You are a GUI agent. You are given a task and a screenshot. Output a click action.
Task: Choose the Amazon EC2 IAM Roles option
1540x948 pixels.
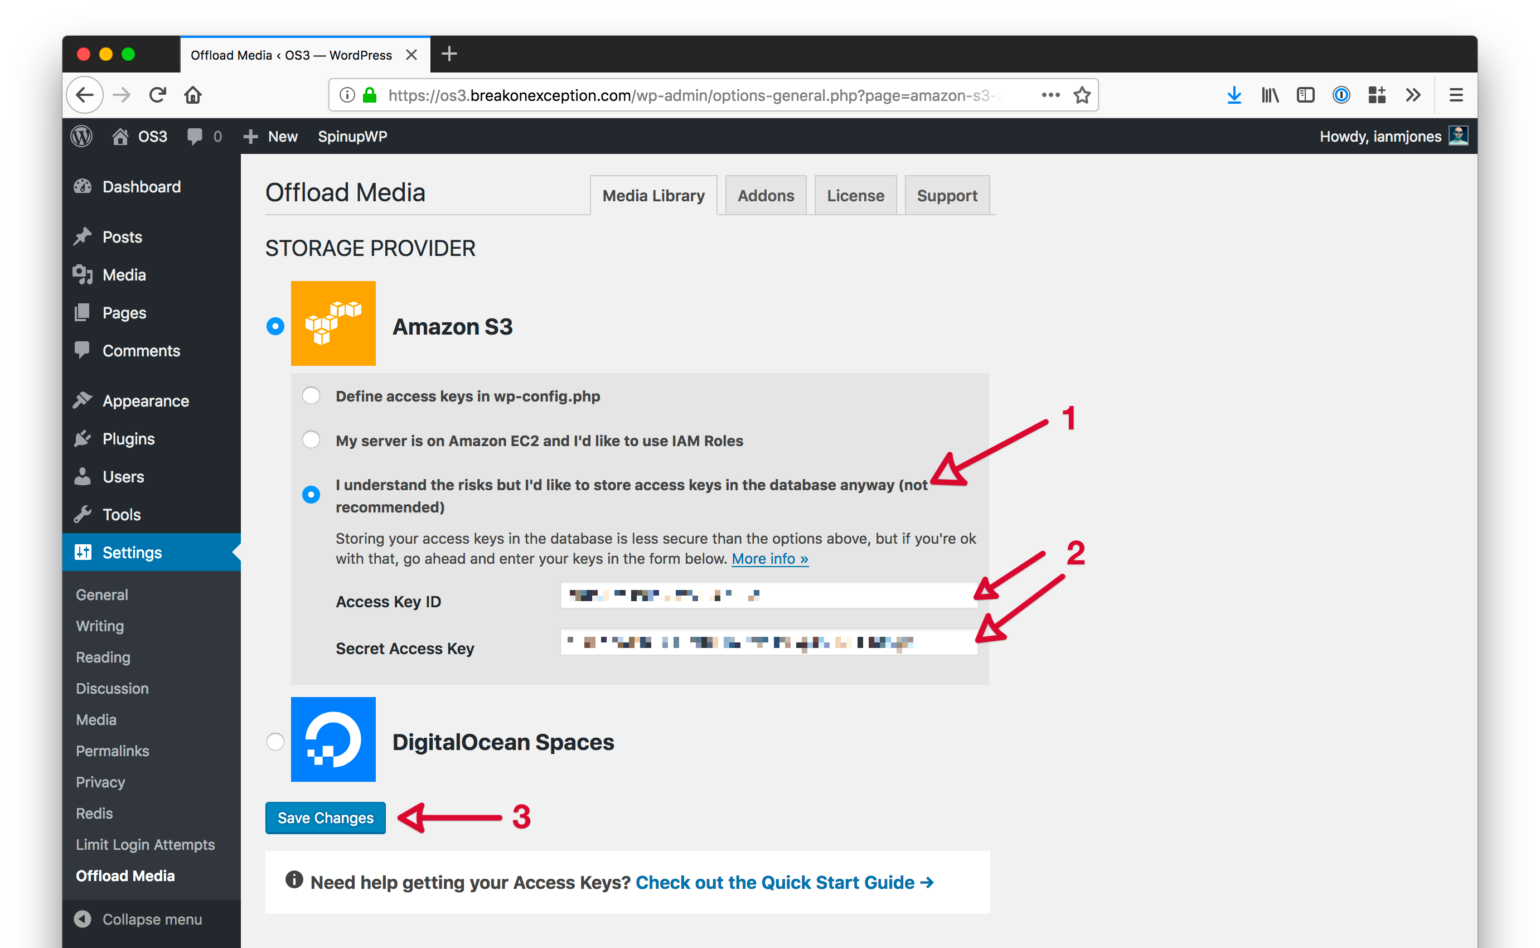pos(311,440)
